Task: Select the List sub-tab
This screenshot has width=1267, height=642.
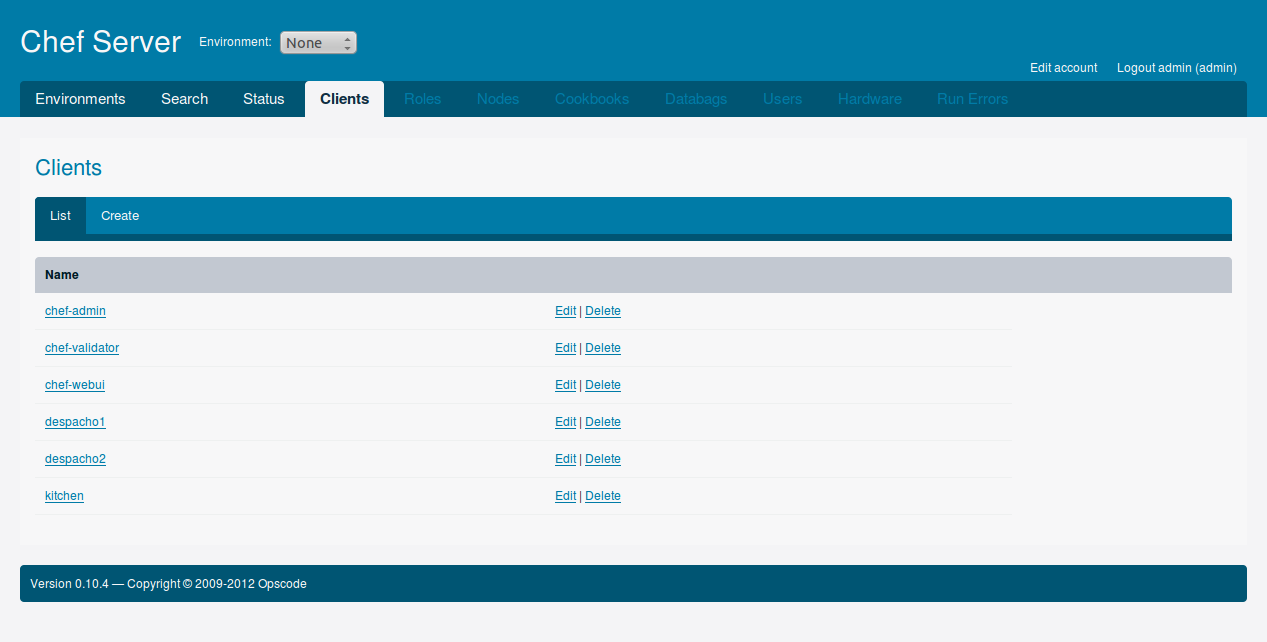Action: [60, 216]
